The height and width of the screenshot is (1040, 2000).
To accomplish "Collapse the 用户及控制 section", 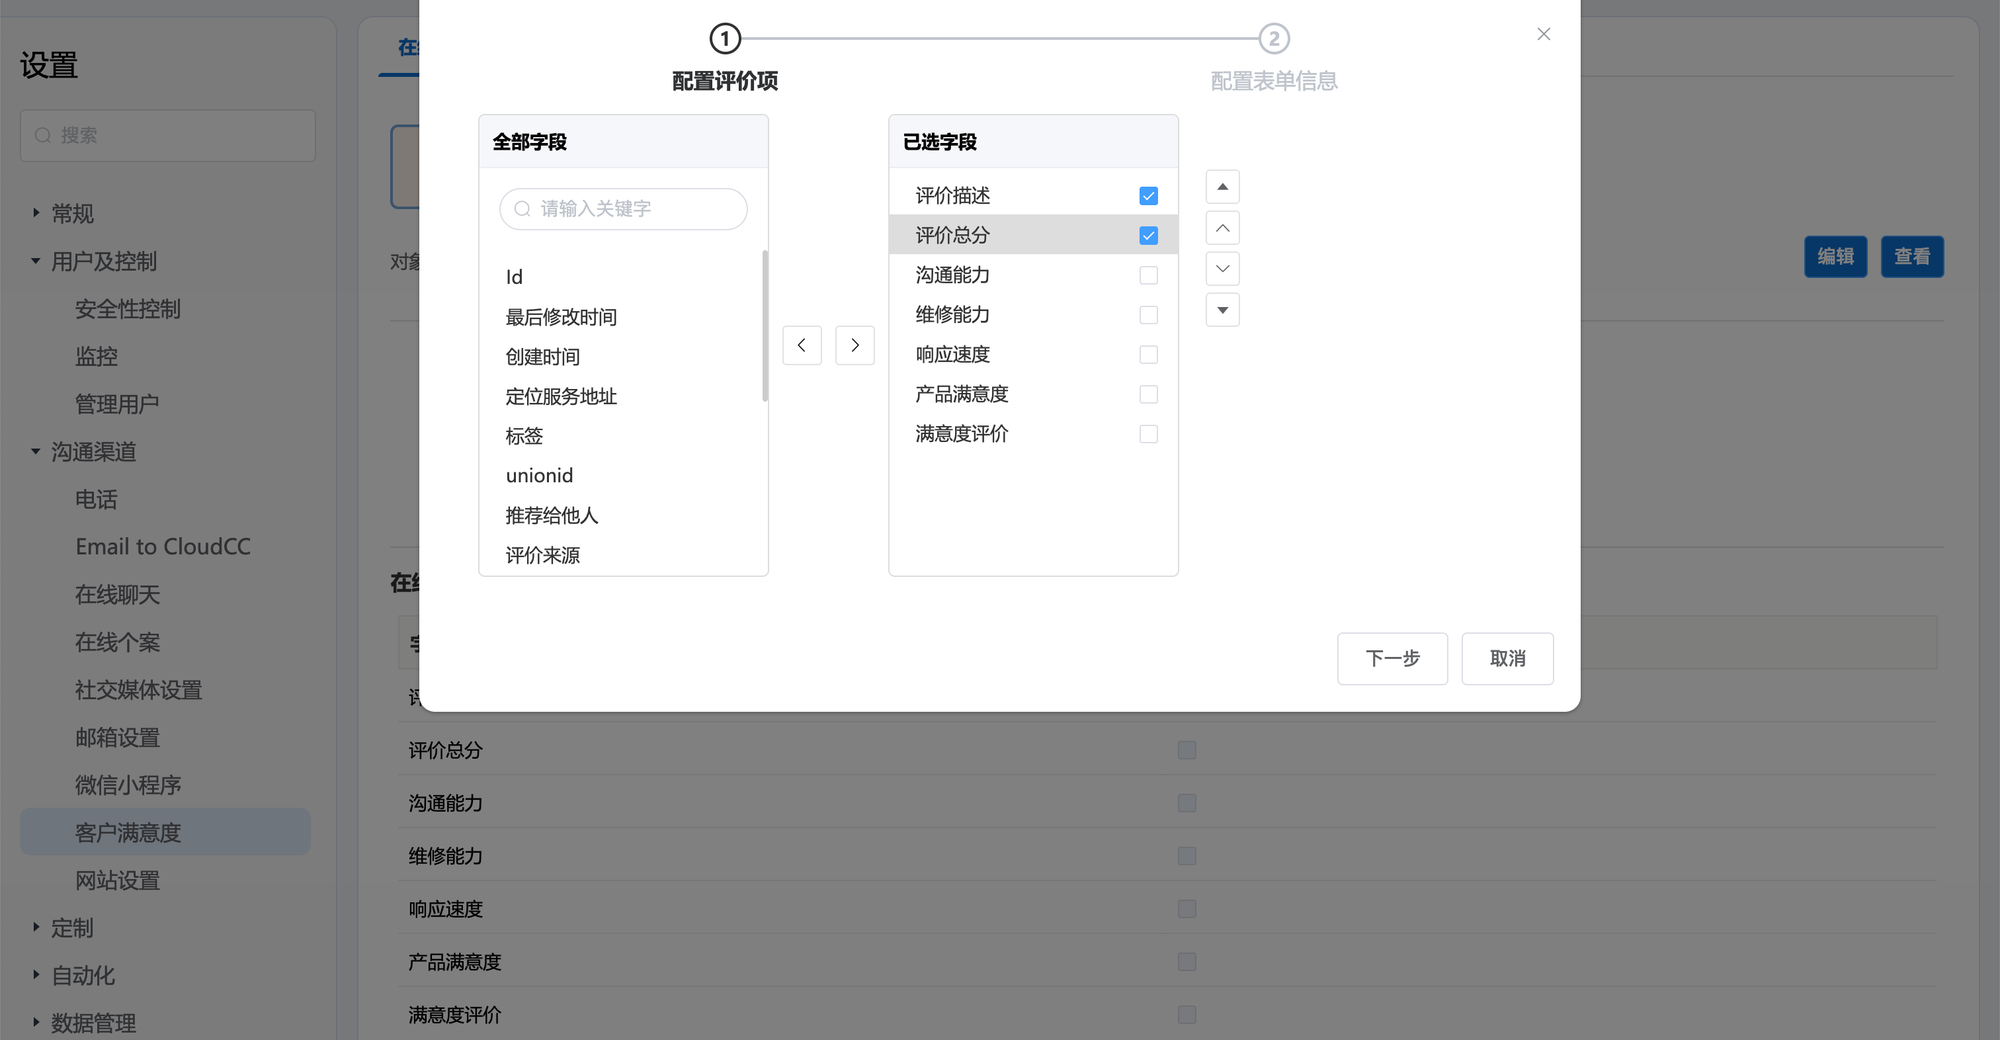I will pos(36,261).
